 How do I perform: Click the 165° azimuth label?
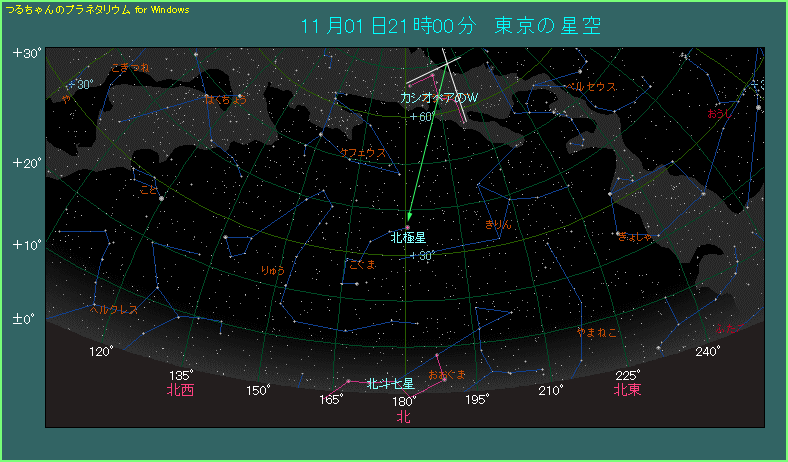click(x=332, y=400)
